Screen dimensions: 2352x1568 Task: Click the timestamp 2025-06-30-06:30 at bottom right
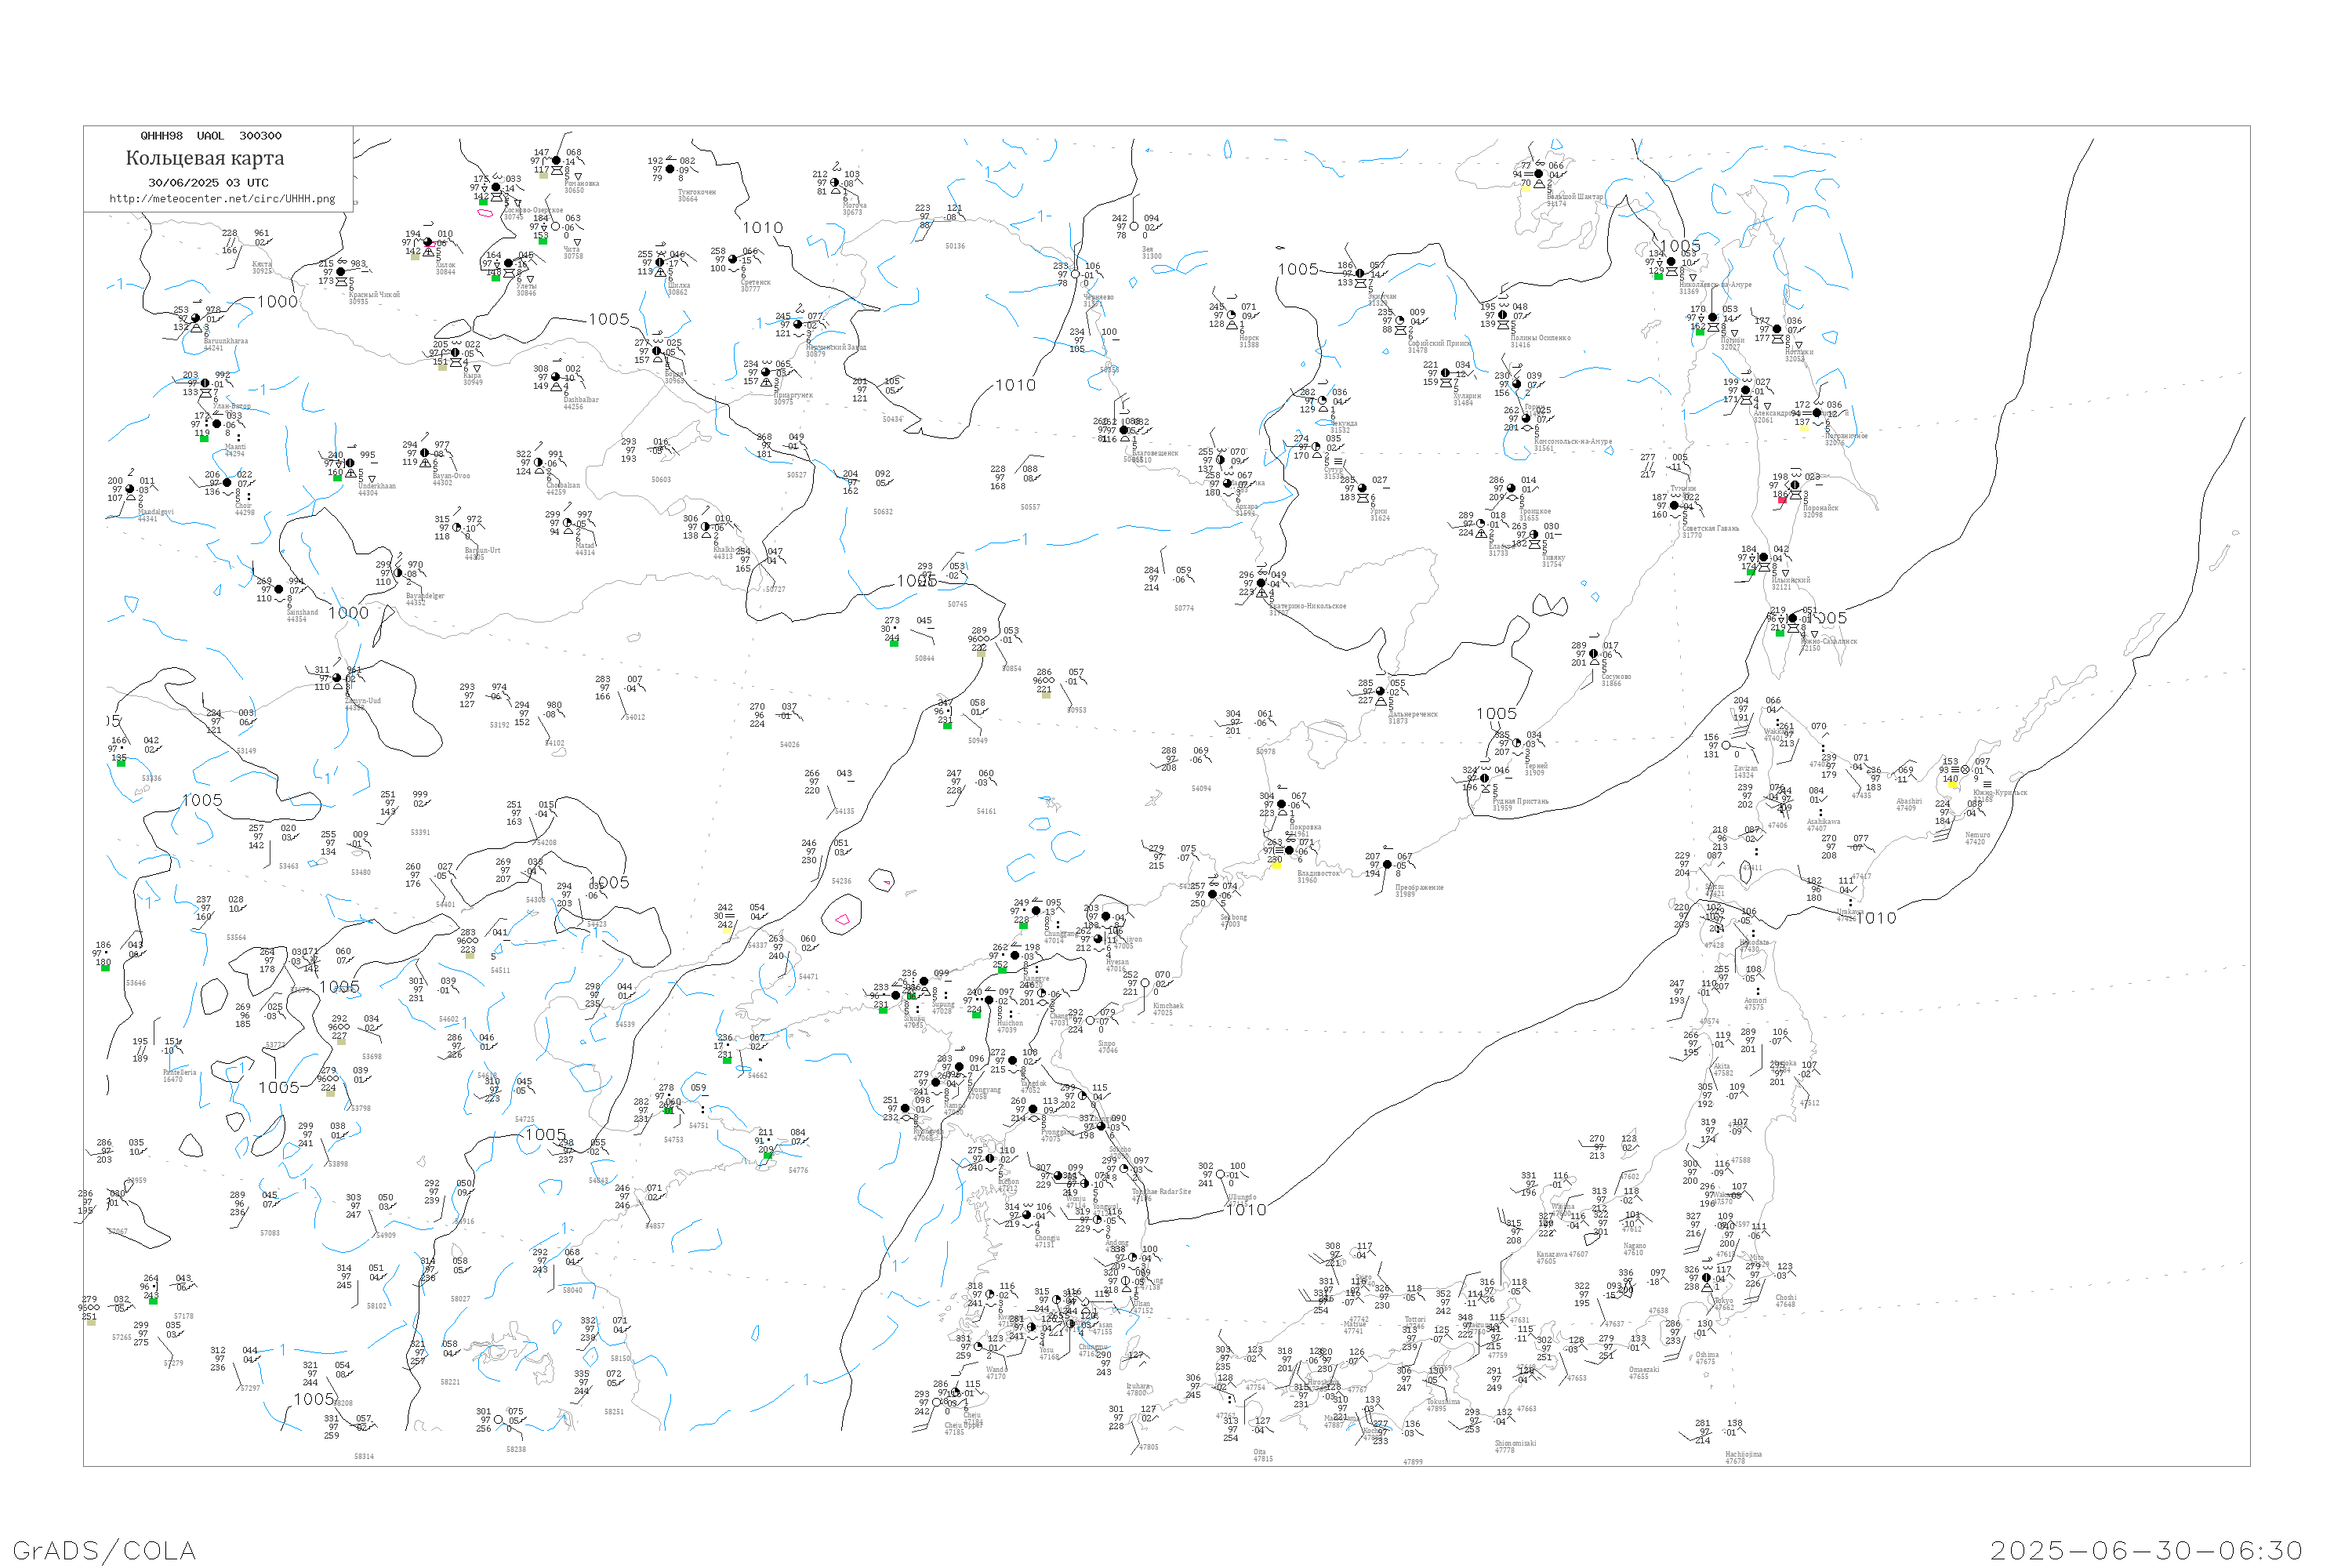2147,1550
